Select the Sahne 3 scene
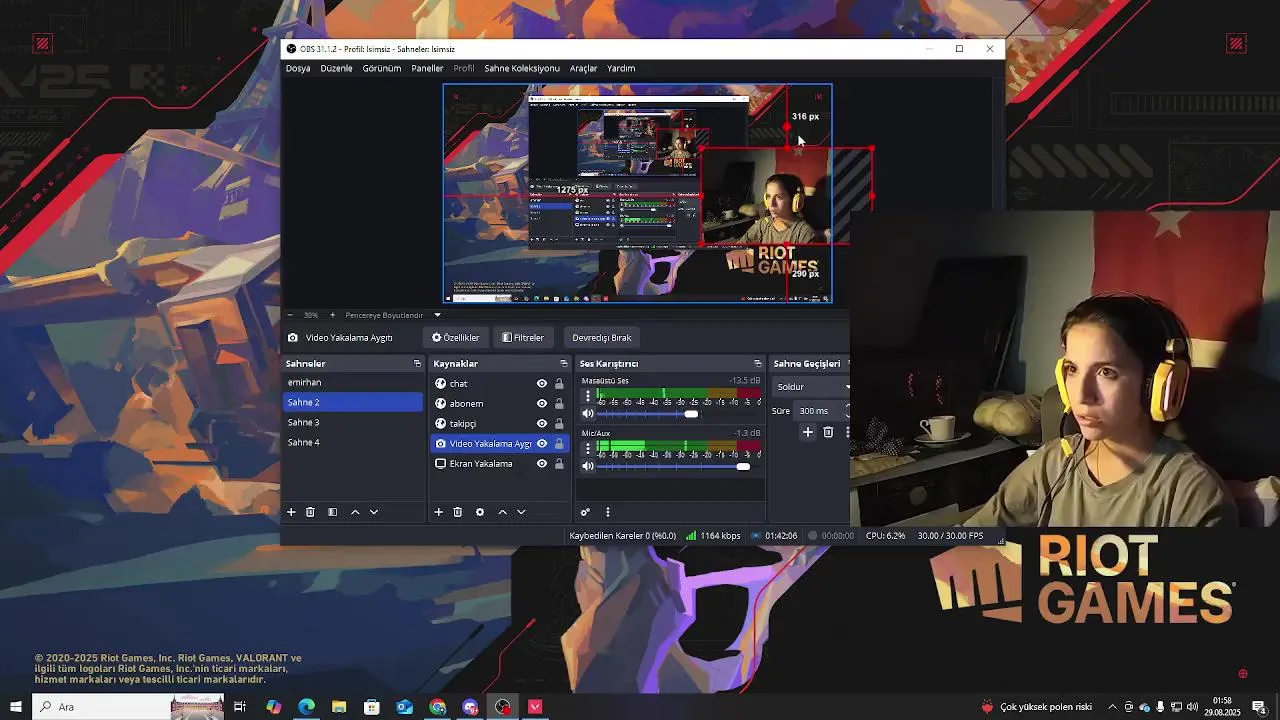 coord(353,423)
